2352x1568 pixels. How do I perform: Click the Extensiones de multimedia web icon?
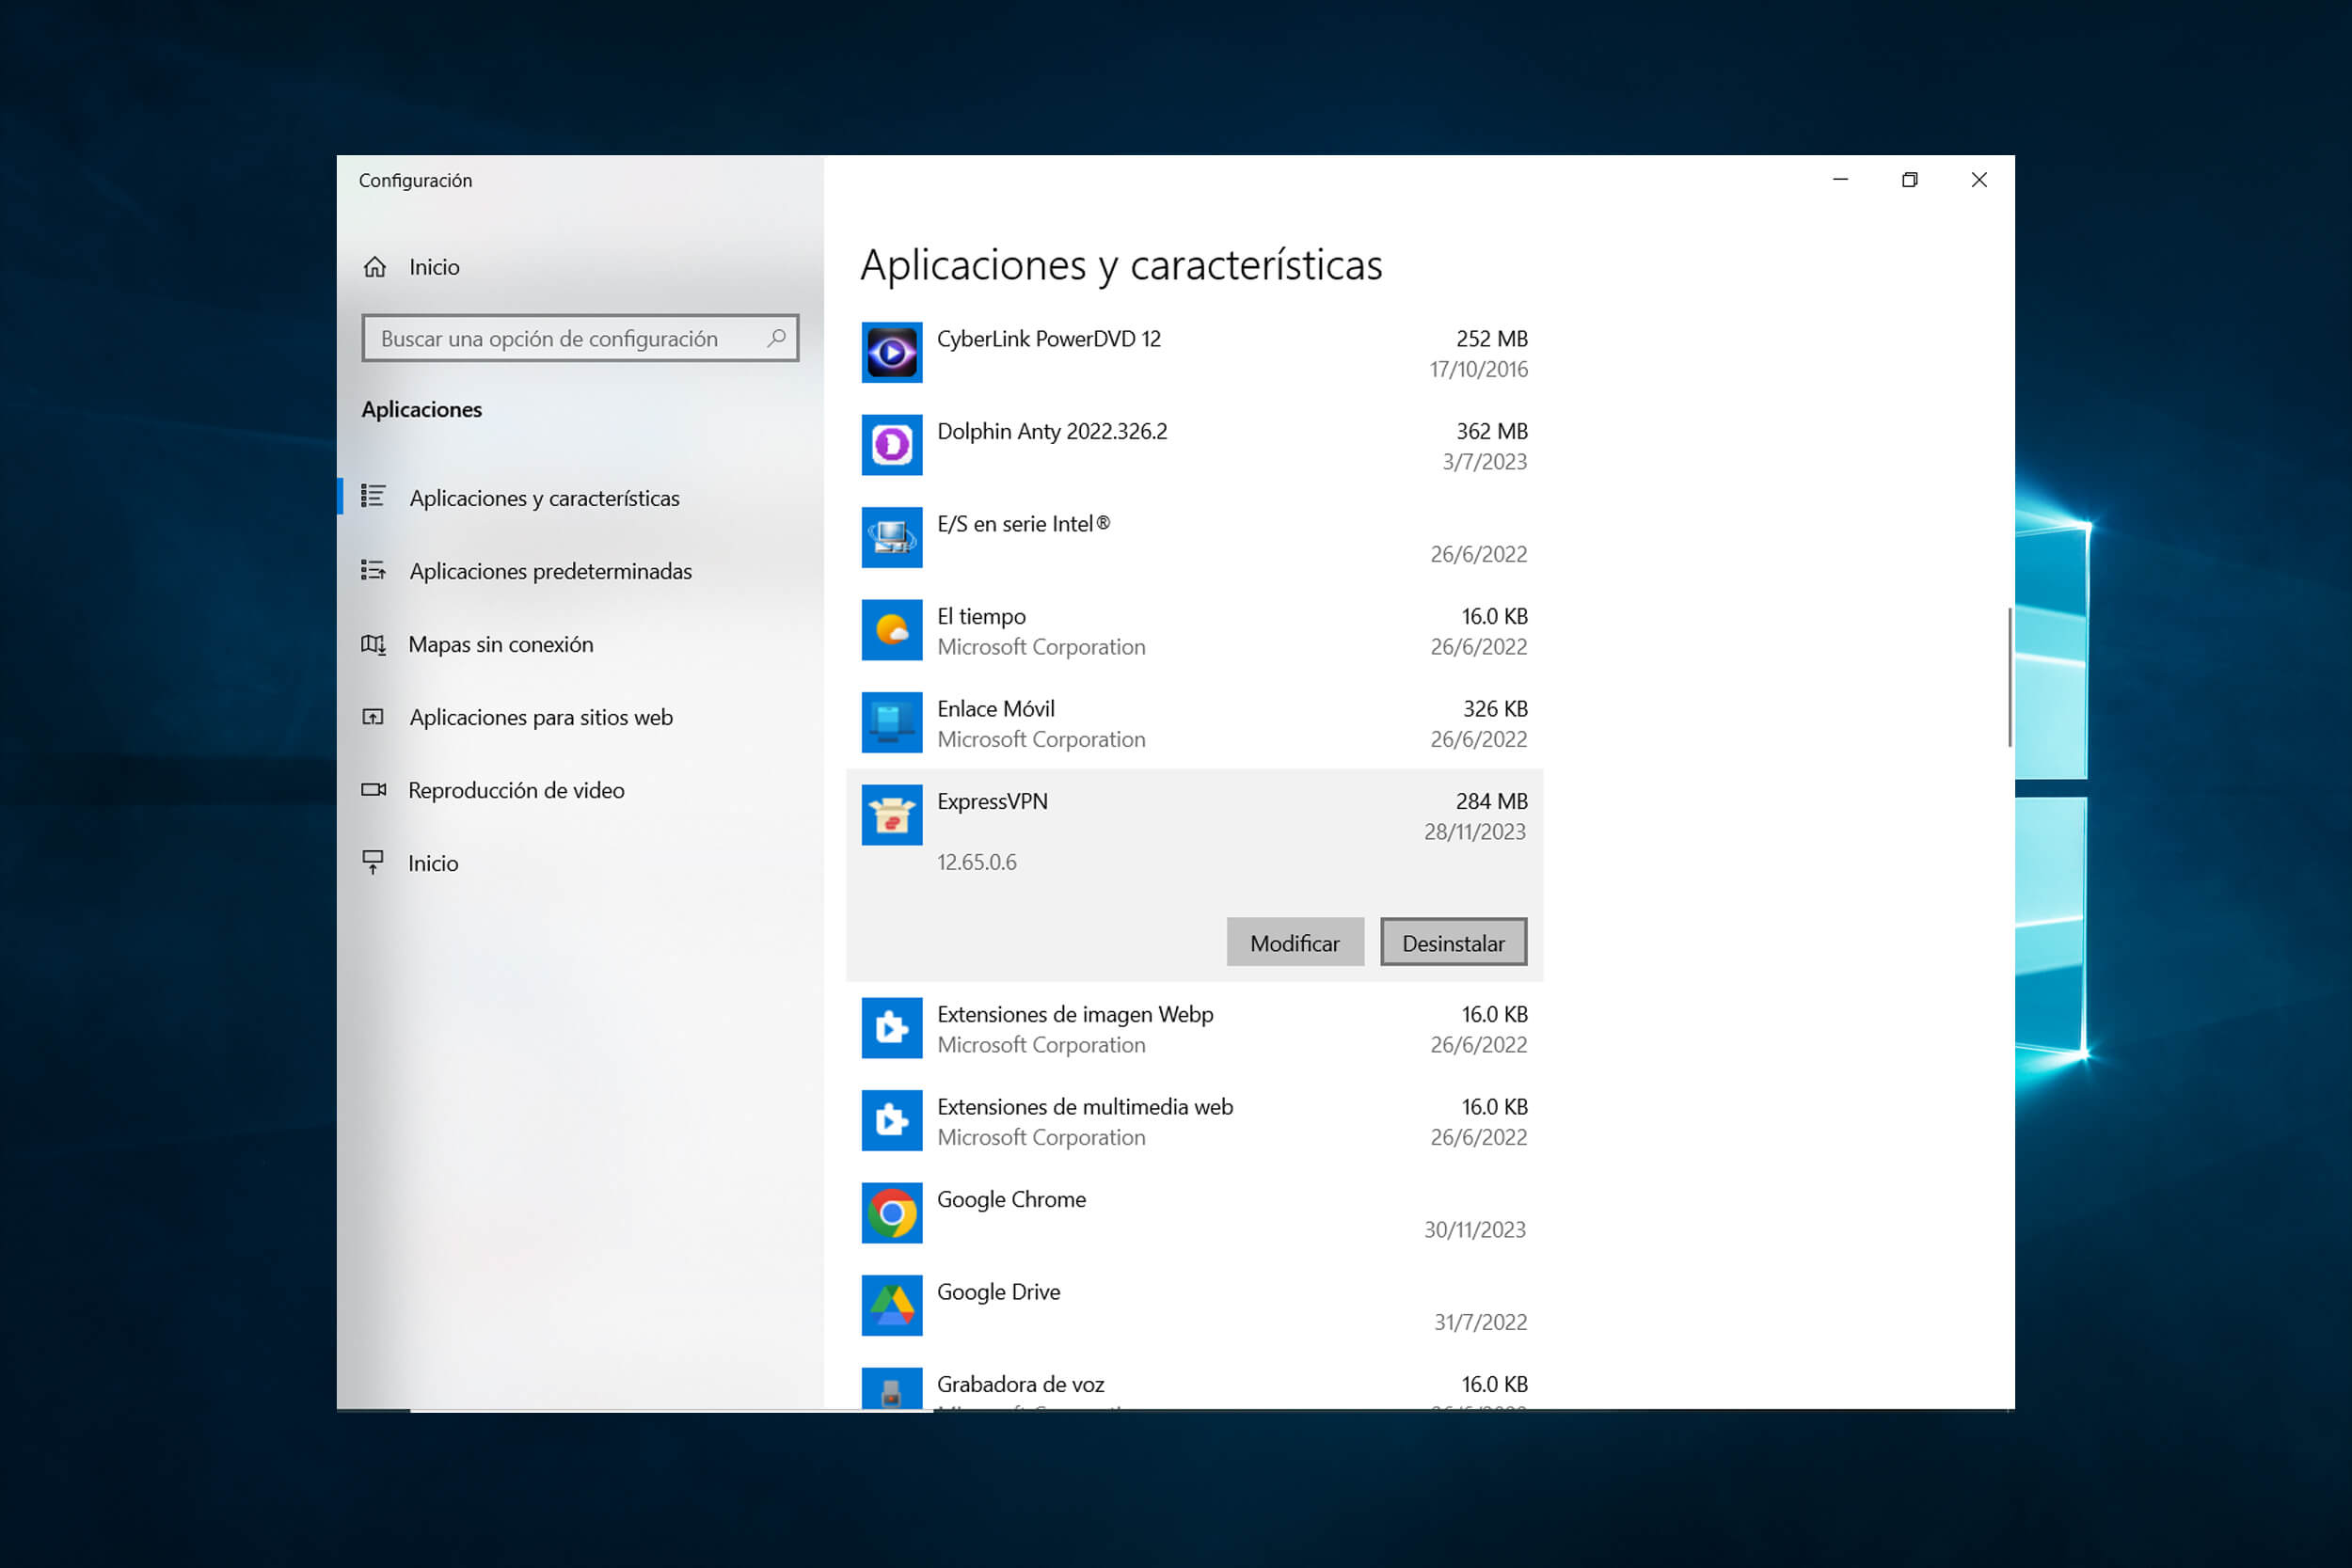[x=892, y=1120]
